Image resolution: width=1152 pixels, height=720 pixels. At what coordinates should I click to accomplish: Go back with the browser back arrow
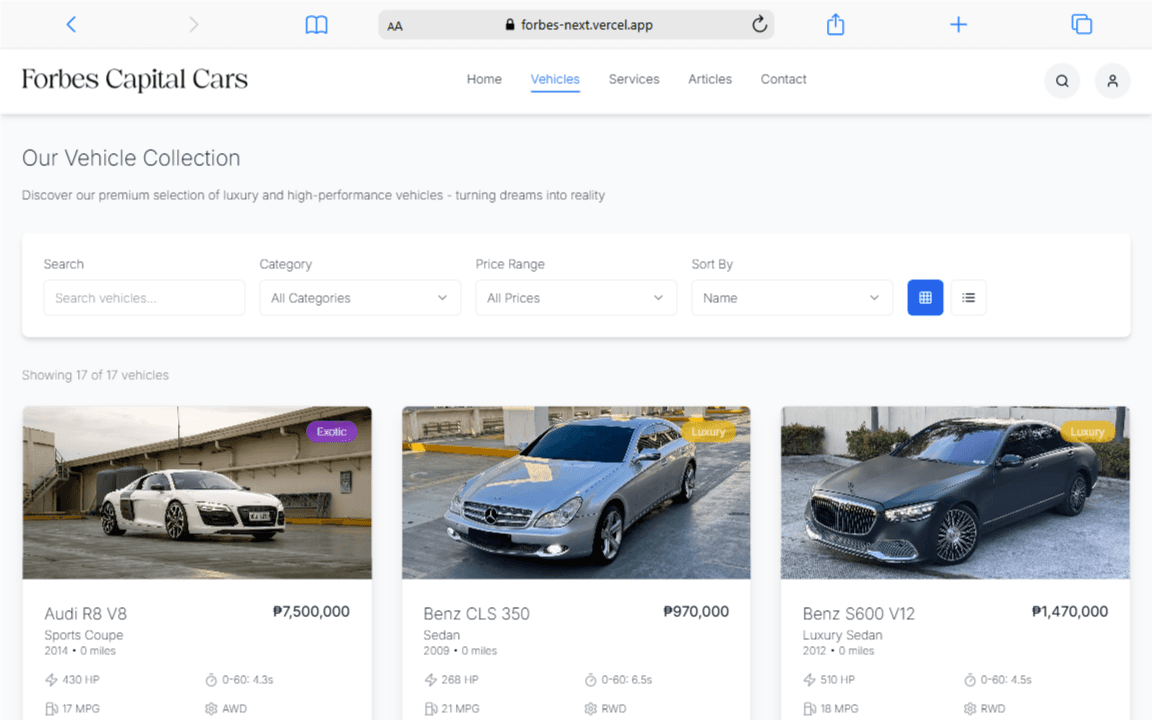click(x=71, y=24)
